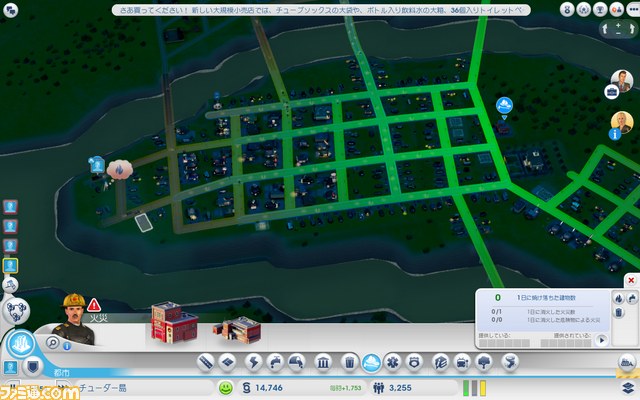640x400 pixels.
Task: Click the blonde advisor portrait
Action: pos(622,122)
